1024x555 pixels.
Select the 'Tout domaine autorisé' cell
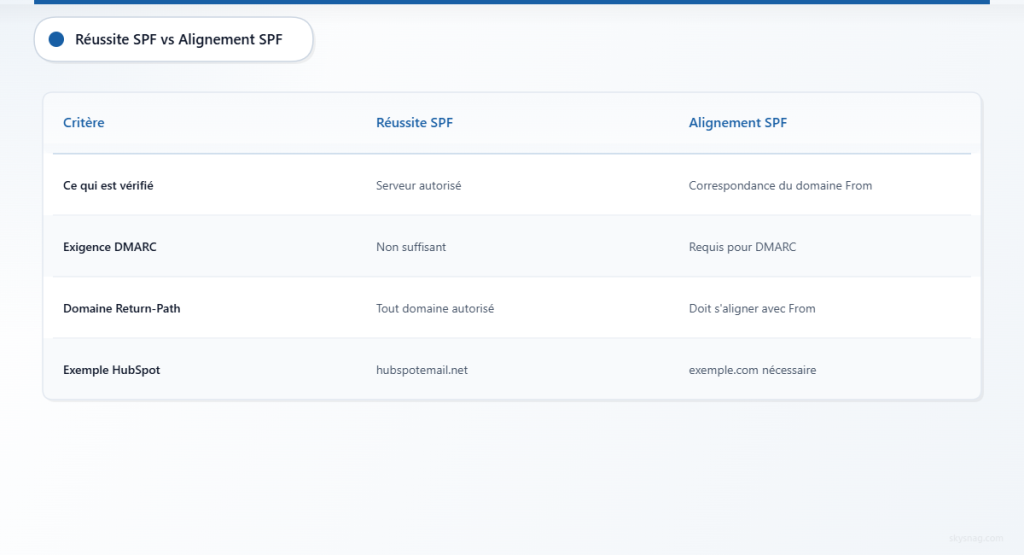(434, 308)
